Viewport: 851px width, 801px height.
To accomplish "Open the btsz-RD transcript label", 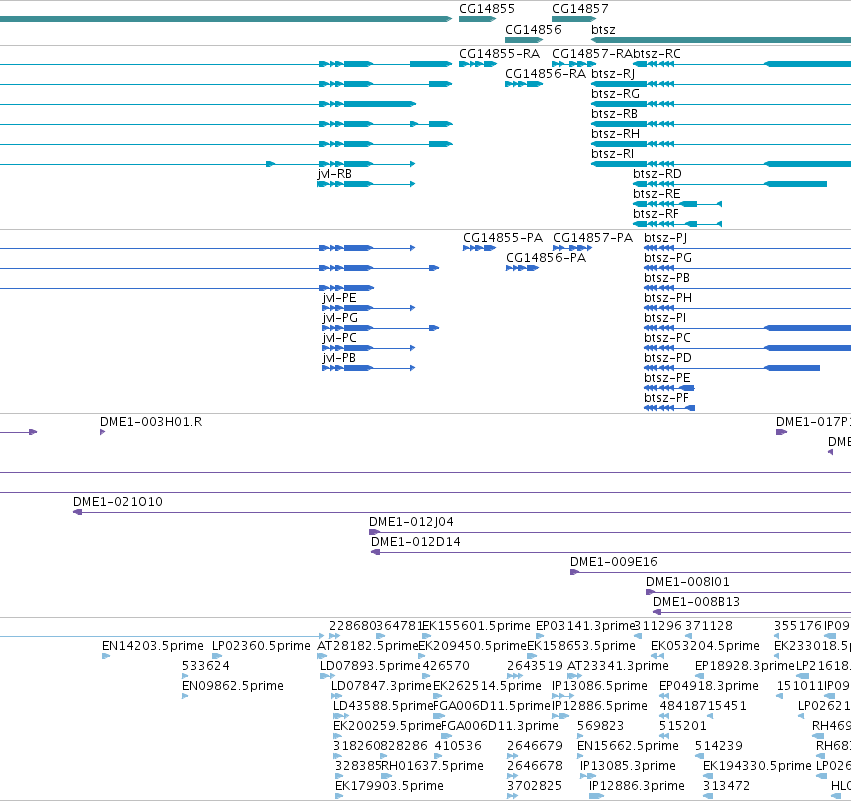I will pyautogui.click(x=657, y=174).
